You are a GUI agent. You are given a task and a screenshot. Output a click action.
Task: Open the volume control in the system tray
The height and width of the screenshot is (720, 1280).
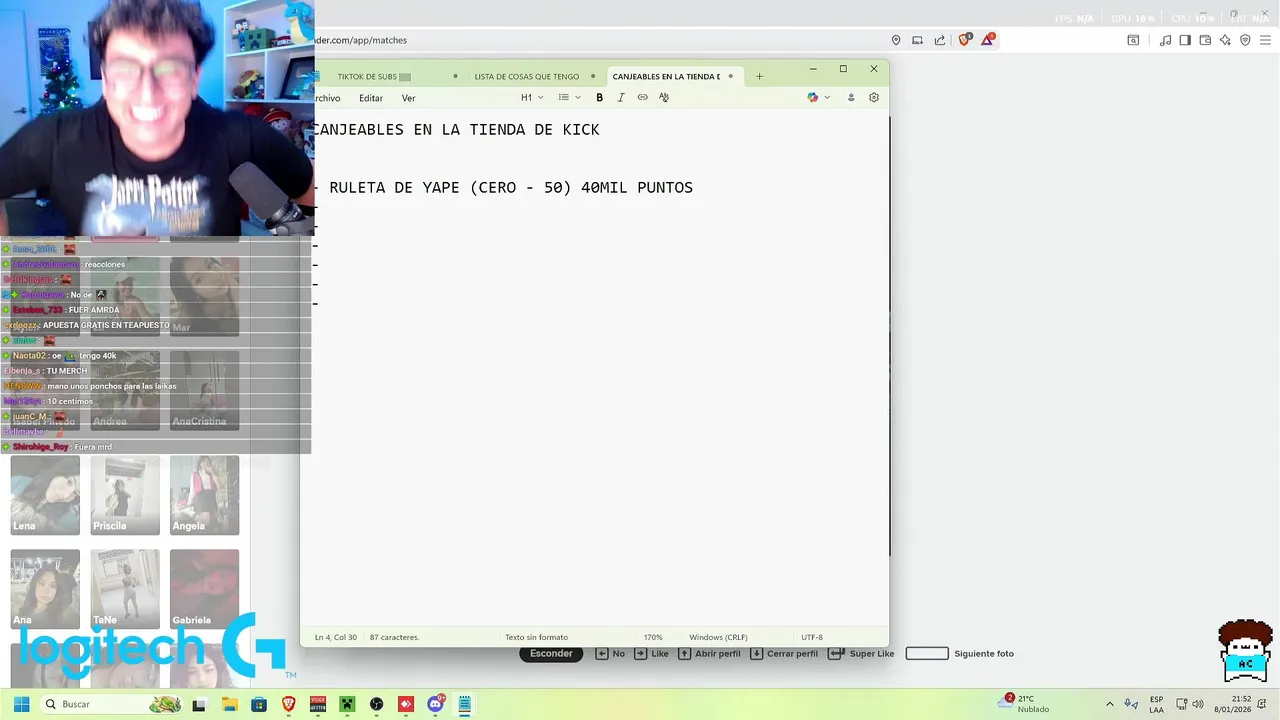point(1198,704)
